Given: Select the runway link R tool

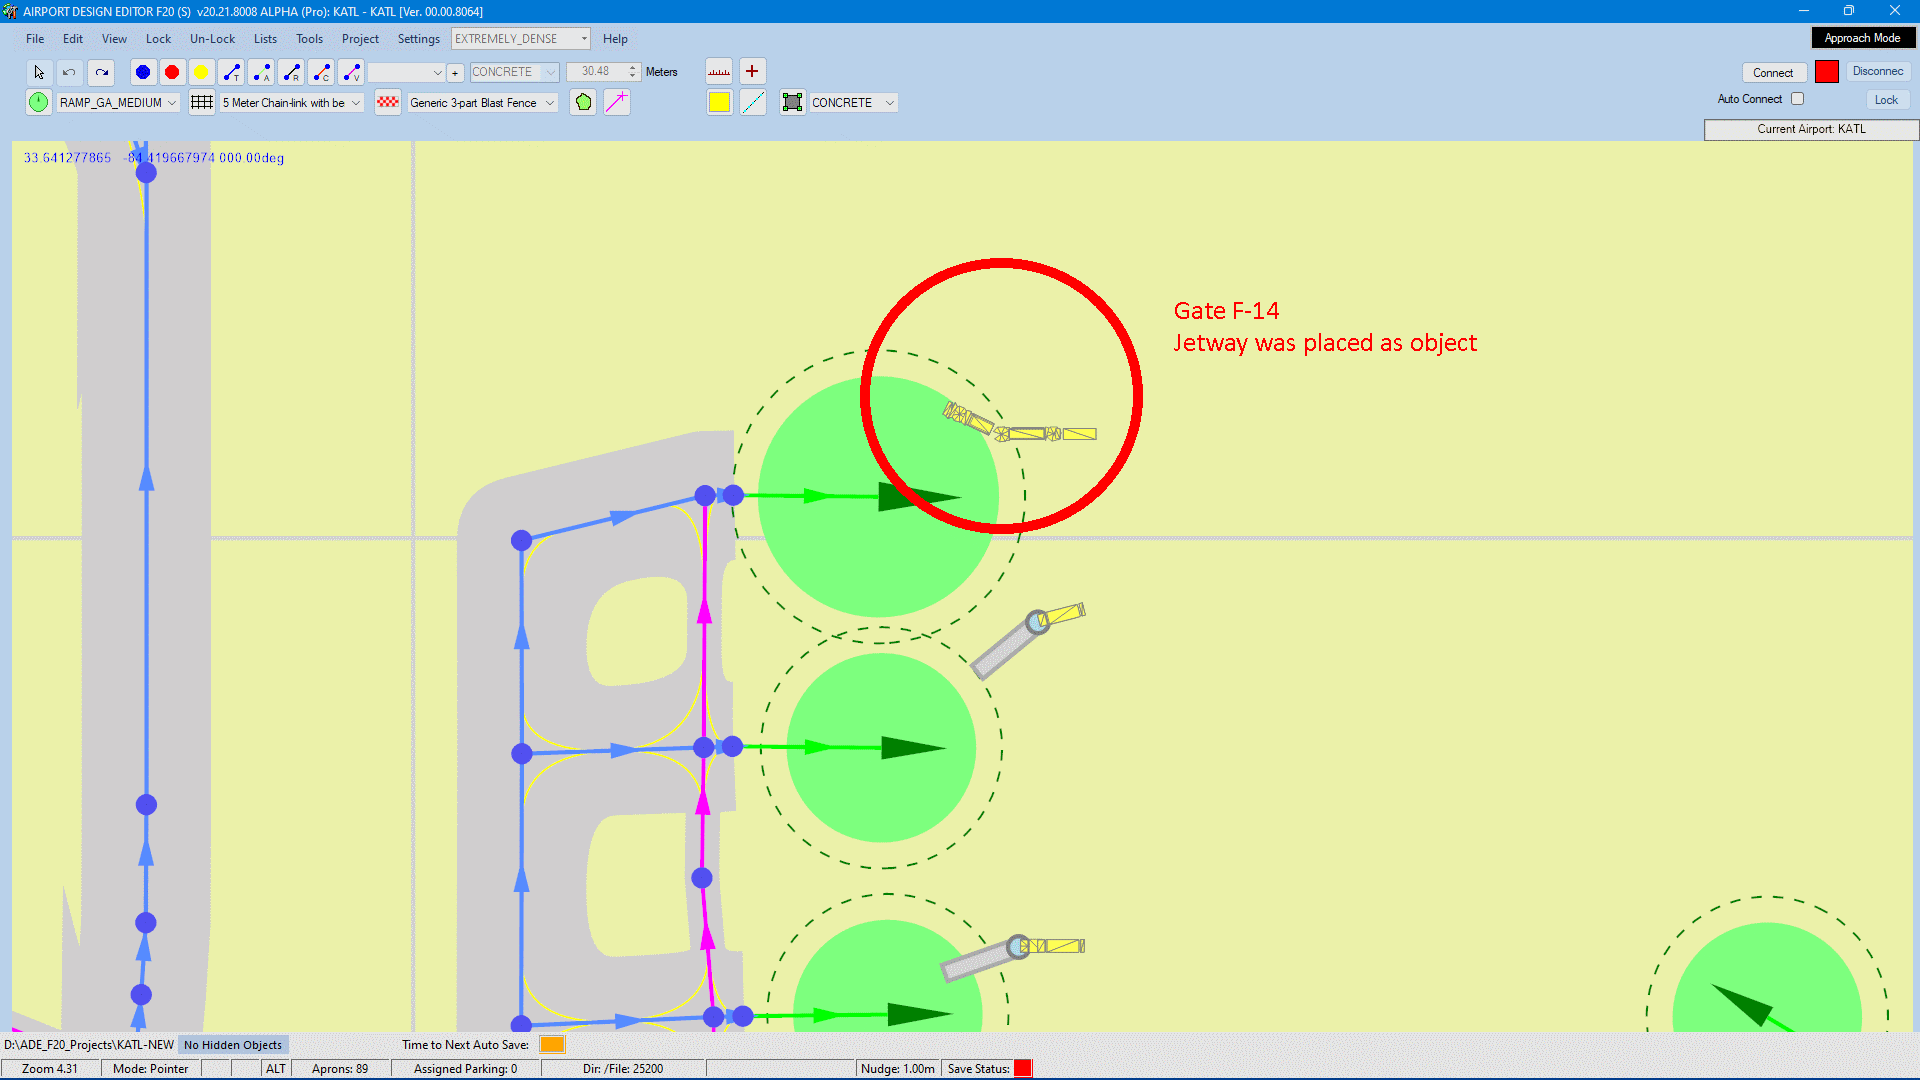Looking at the screenshot, I should (x=291, y=72).
